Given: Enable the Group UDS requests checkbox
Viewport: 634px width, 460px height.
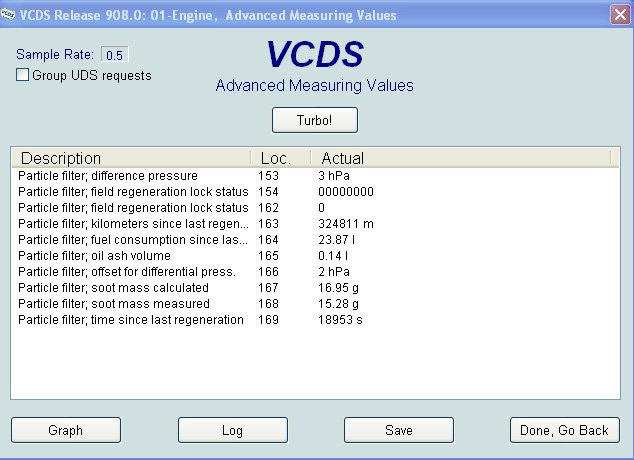Looking at the screenshot, I should click(x=22, y=75).
